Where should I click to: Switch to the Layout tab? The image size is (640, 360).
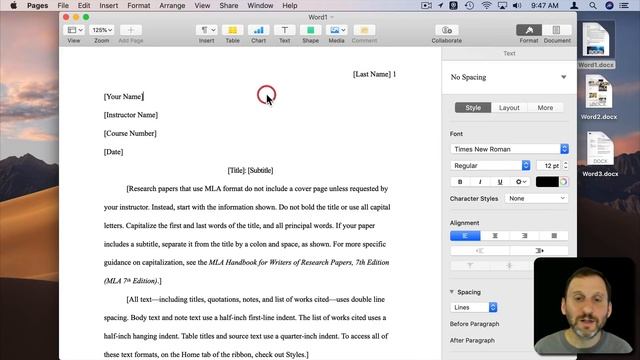coord(509,108)
